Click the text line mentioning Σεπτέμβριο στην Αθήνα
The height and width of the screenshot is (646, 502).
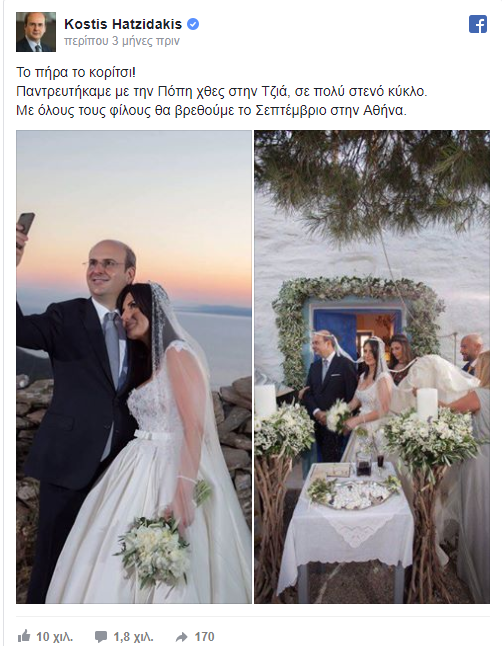[x=211, y=110]
